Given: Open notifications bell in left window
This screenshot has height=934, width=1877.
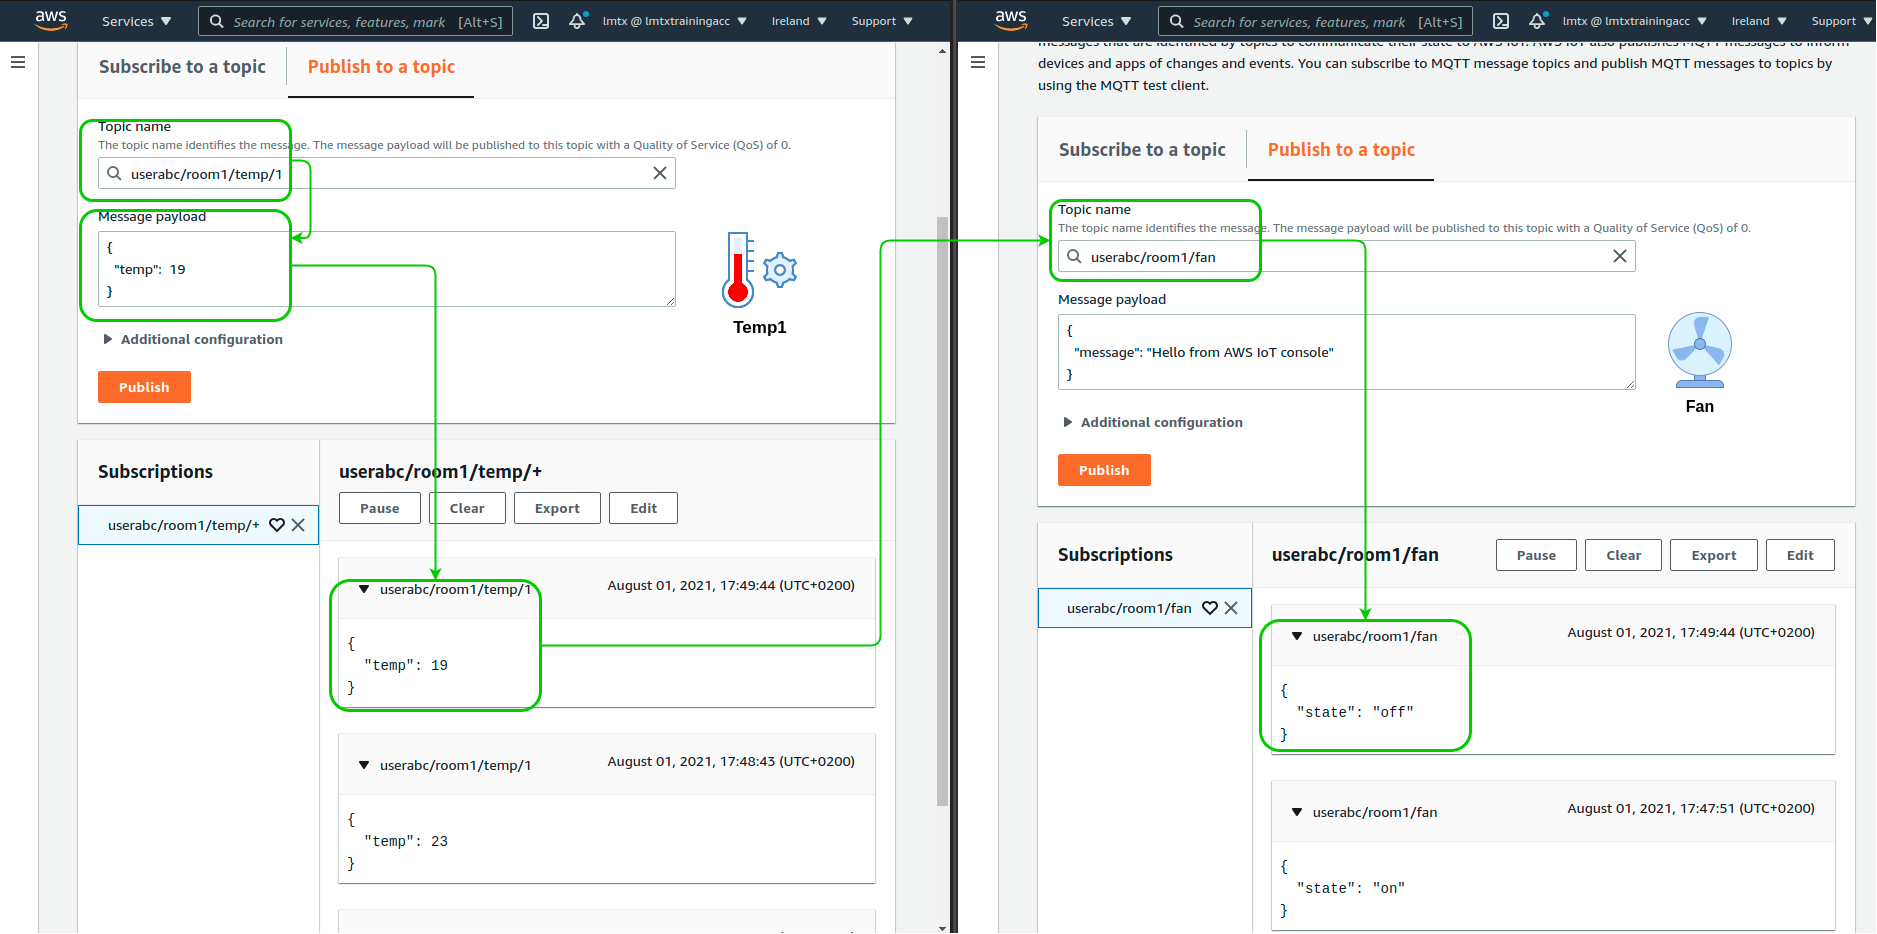Looking at the screenshot, I should (577, 21).
